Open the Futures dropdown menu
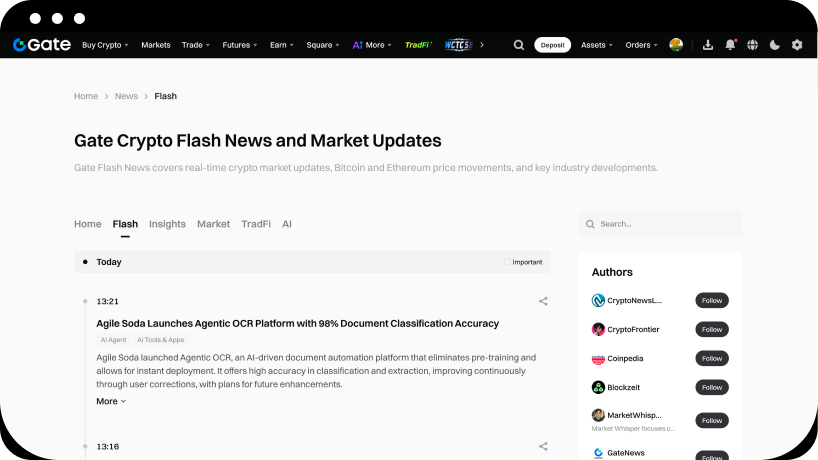 pos(240,45)
